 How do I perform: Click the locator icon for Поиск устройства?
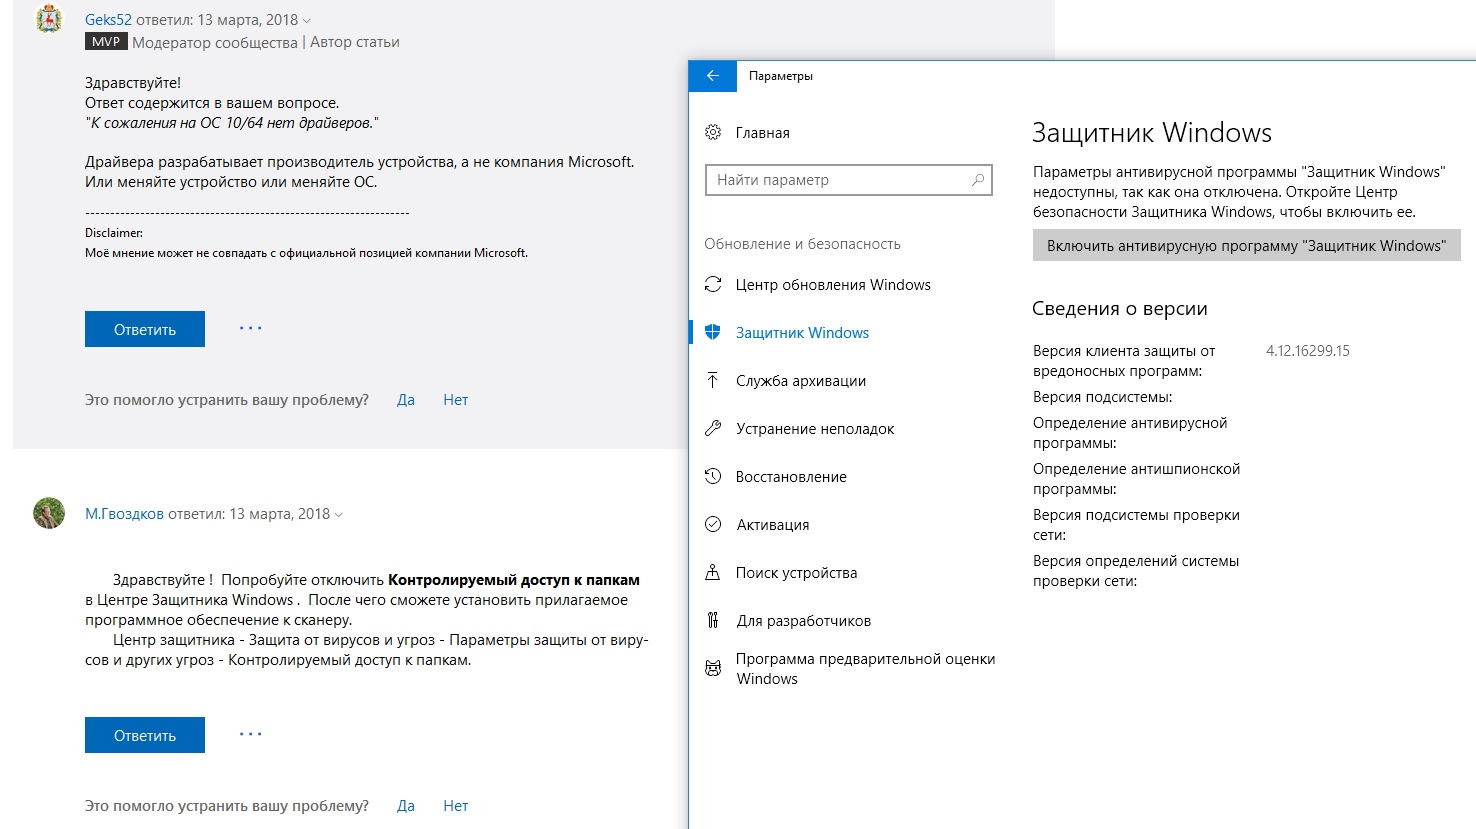(x=713, y=572)
